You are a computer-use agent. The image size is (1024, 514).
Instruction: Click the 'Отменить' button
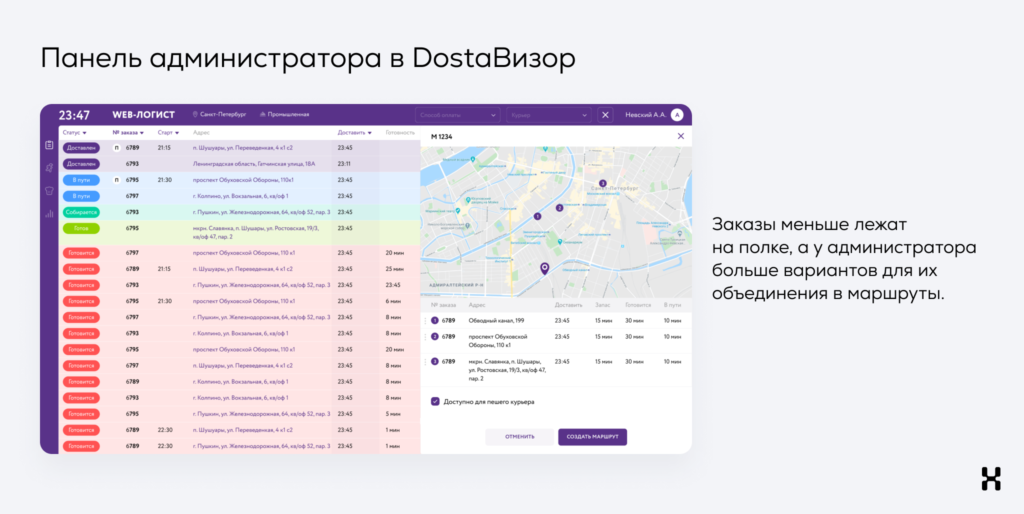point(519,437)
